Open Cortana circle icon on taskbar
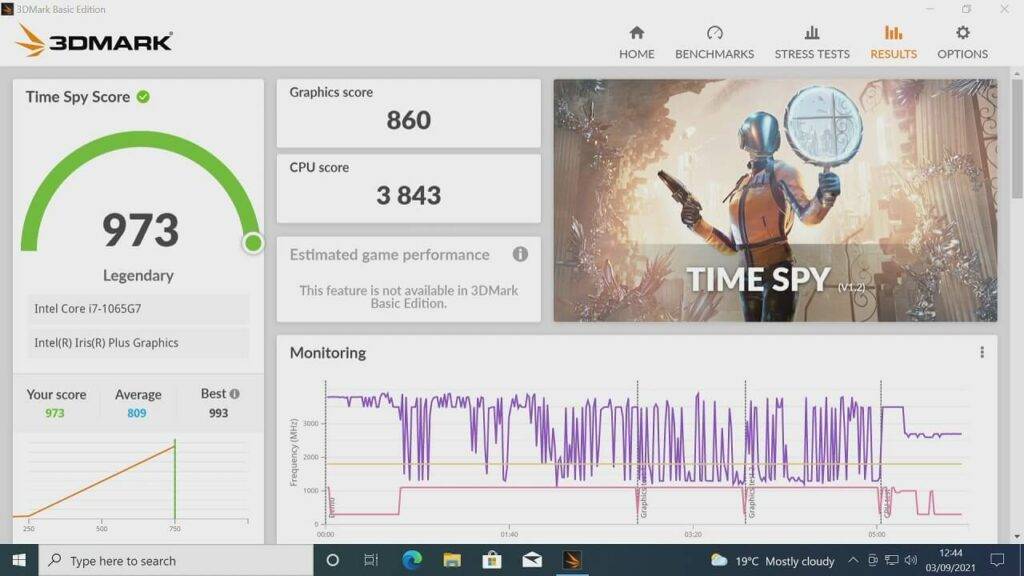This screenshot has height=576, width=1024. pos(332,560)
